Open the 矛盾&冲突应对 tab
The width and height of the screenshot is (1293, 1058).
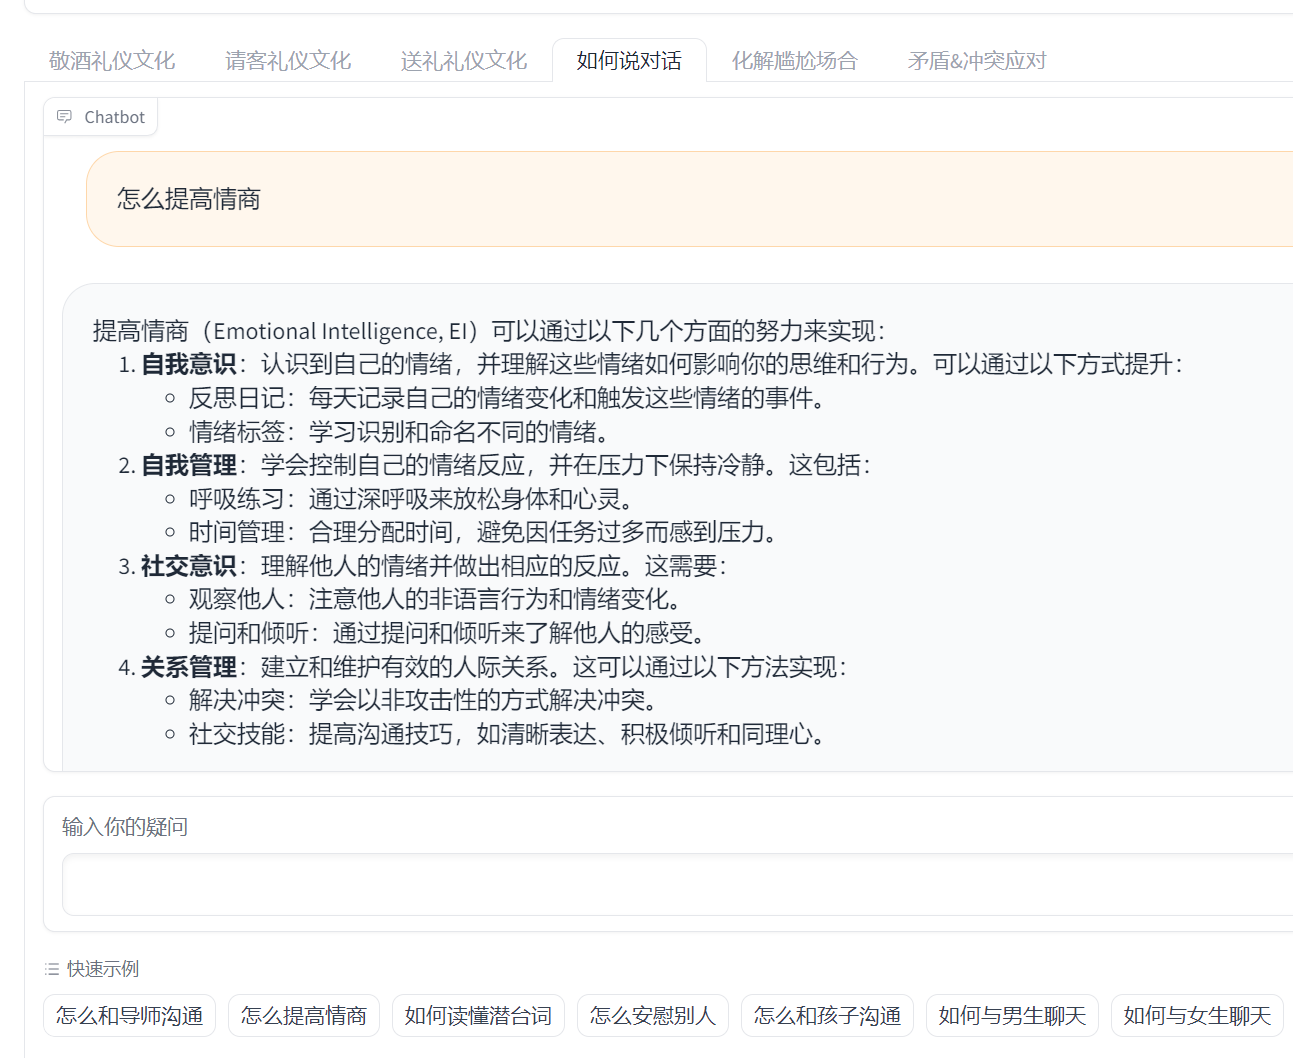tap(977, 61)
